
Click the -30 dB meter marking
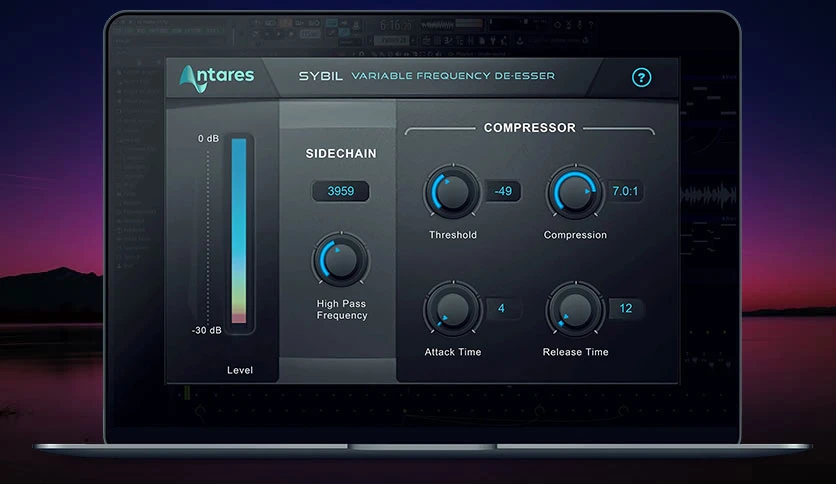coord(206,330)
